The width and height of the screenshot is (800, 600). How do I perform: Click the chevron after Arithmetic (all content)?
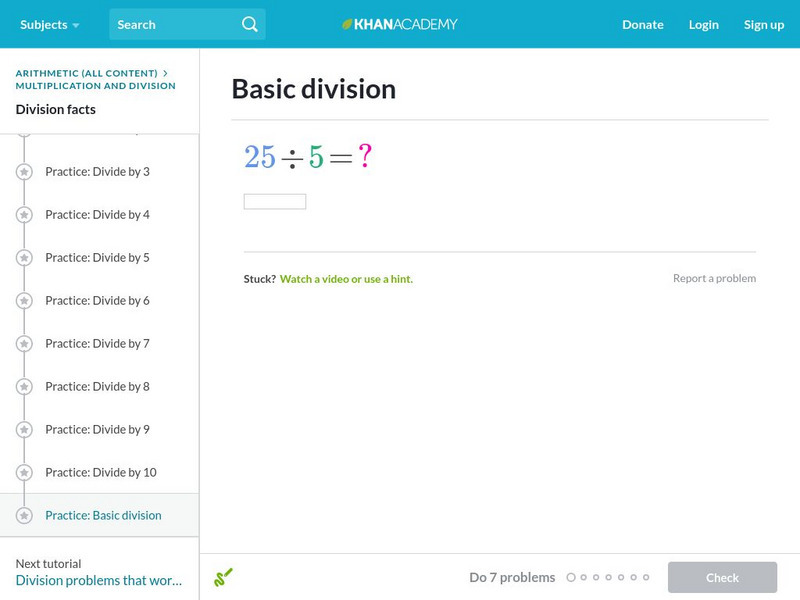[163, 72]
